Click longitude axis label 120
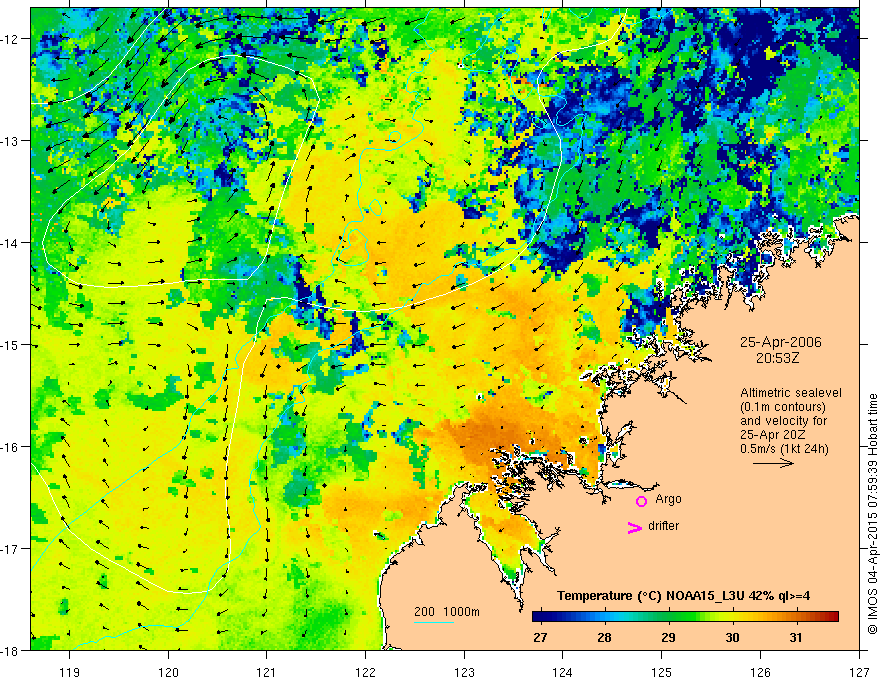This screenshot has width=880, height=680. click(168, 672)
